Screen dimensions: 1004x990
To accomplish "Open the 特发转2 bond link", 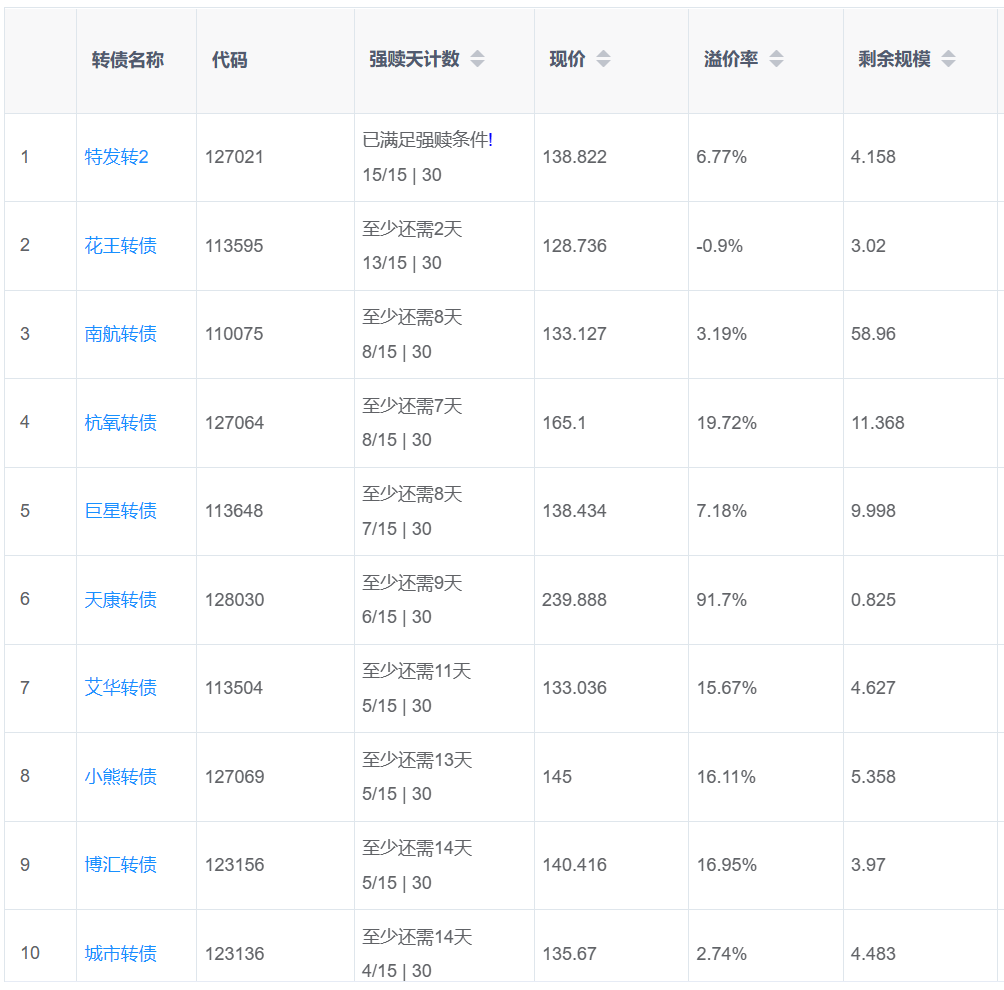I will click(116, 157).
